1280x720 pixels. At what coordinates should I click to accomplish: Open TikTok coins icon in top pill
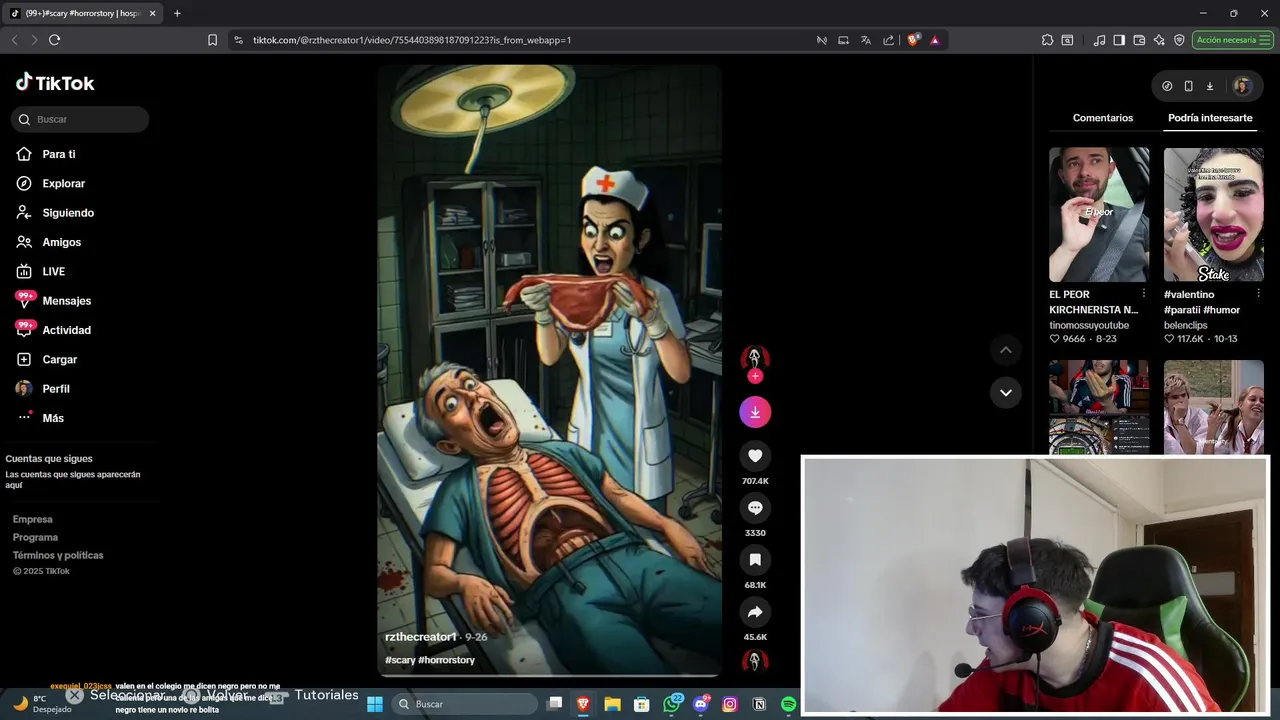click(x=1167, y=86)
